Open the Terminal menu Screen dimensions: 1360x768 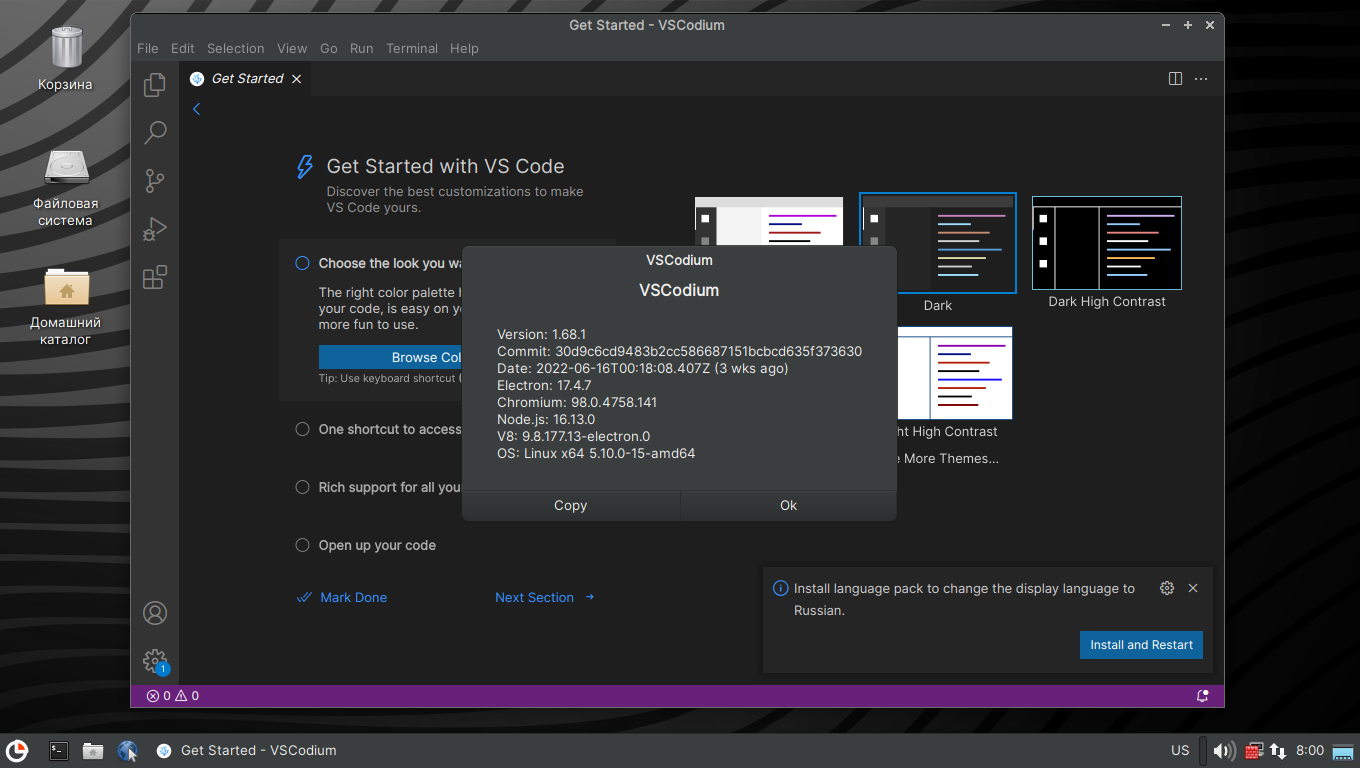click(x=411, y=48)
